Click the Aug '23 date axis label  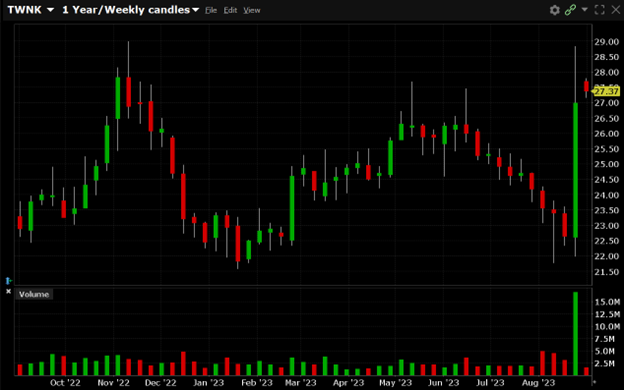click(x=538, y=383)
